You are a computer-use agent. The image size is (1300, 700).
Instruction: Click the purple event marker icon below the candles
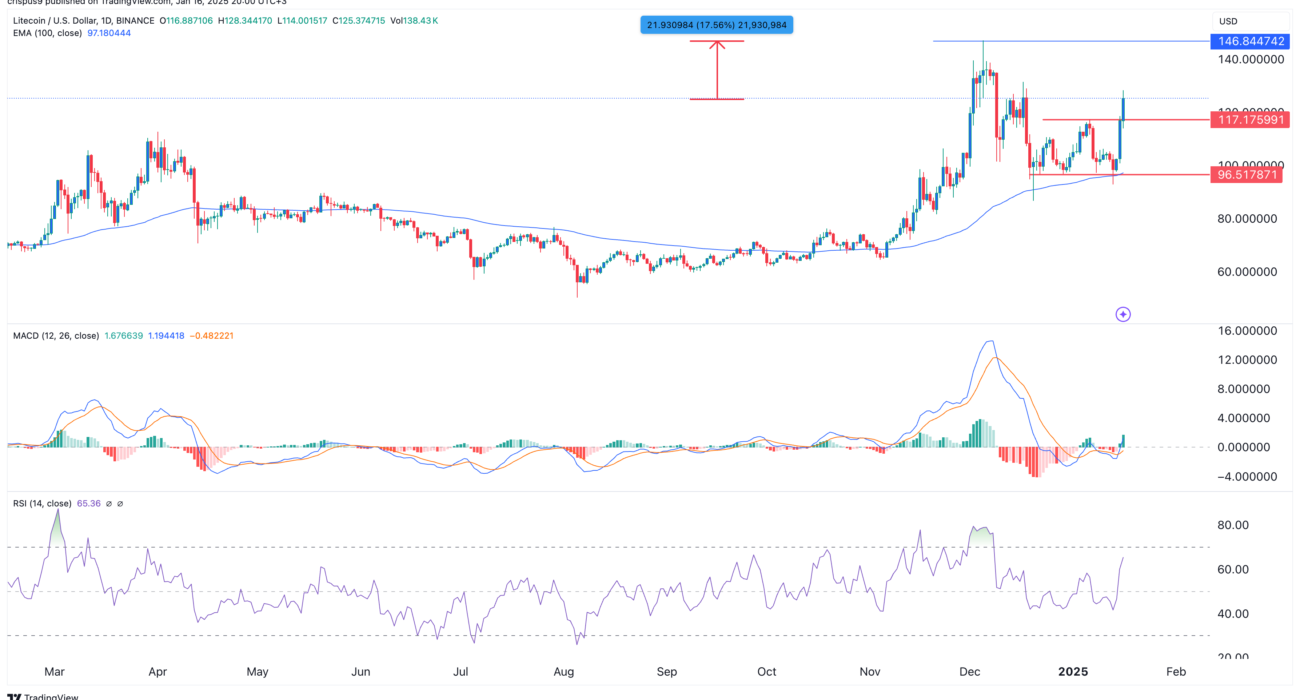coord(1123,314)
